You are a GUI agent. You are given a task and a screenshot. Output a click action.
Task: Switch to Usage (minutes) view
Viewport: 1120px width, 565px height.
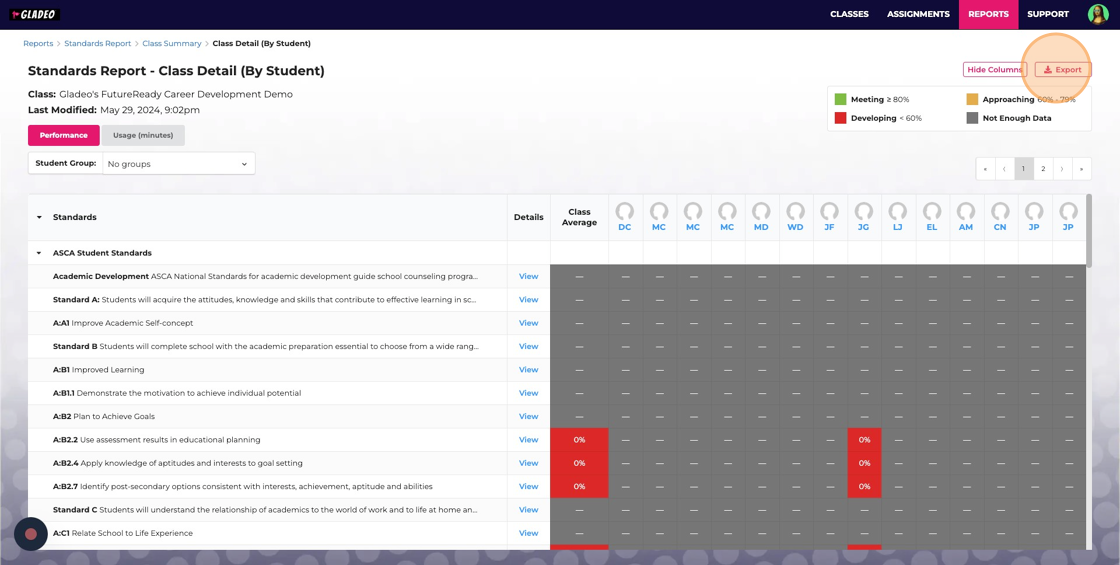tap(143, 135)
